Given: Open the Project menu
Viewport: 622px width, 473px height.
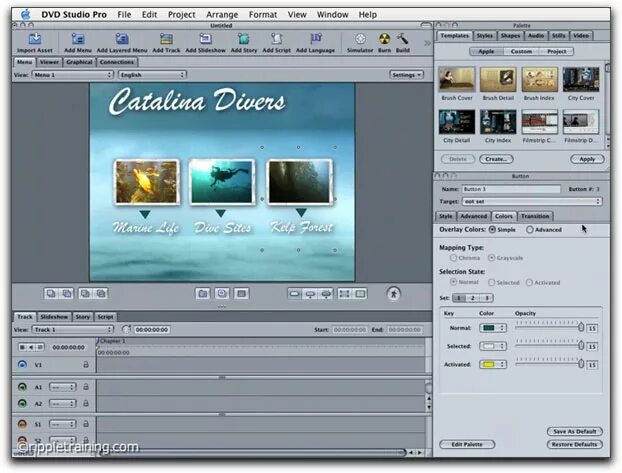Looking at the screenshot, I should pos(181,15).
